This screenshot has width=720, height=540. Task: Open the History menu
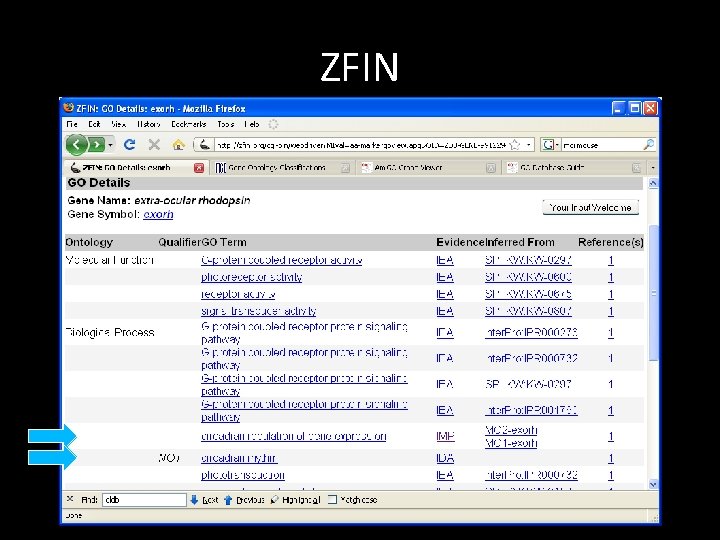click(148, 124)
